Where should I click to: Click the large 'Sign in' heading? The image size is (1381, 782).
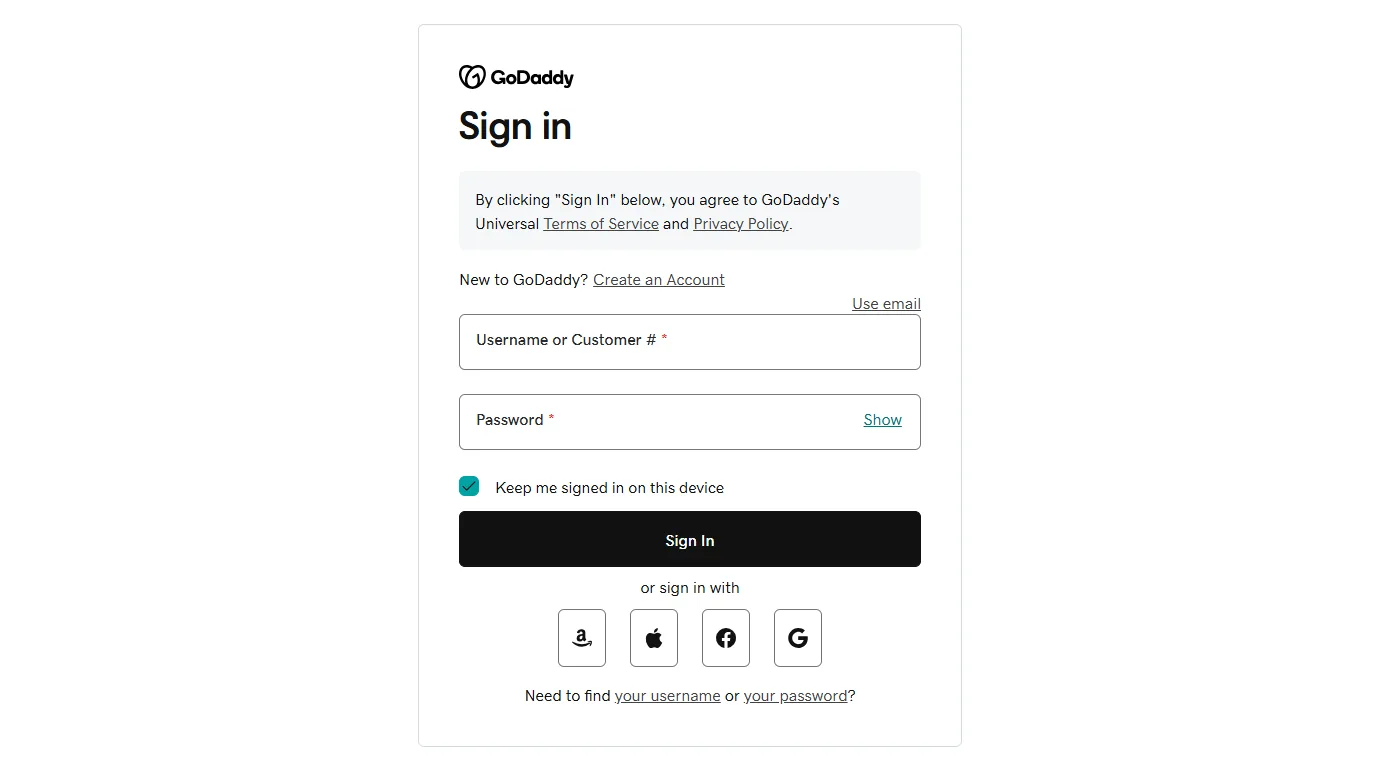pyautogui.click(x=515, y=127)
